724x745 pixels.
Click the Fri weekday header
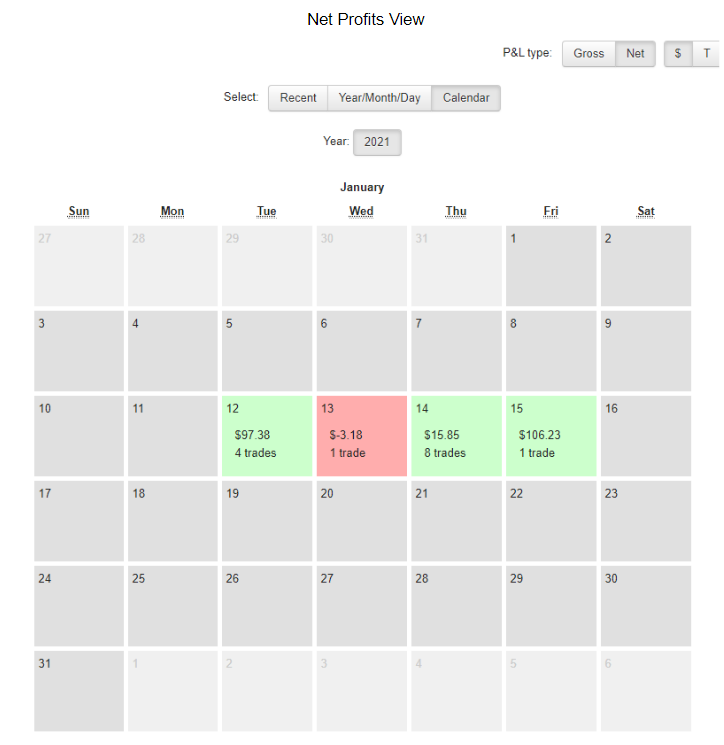coord(550,211)
